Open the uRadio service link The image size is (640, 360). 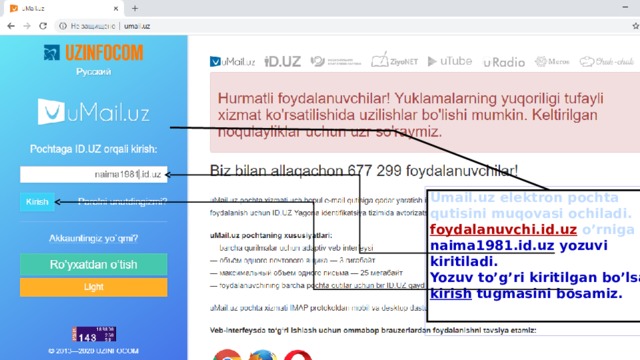[x=504, y=62]
